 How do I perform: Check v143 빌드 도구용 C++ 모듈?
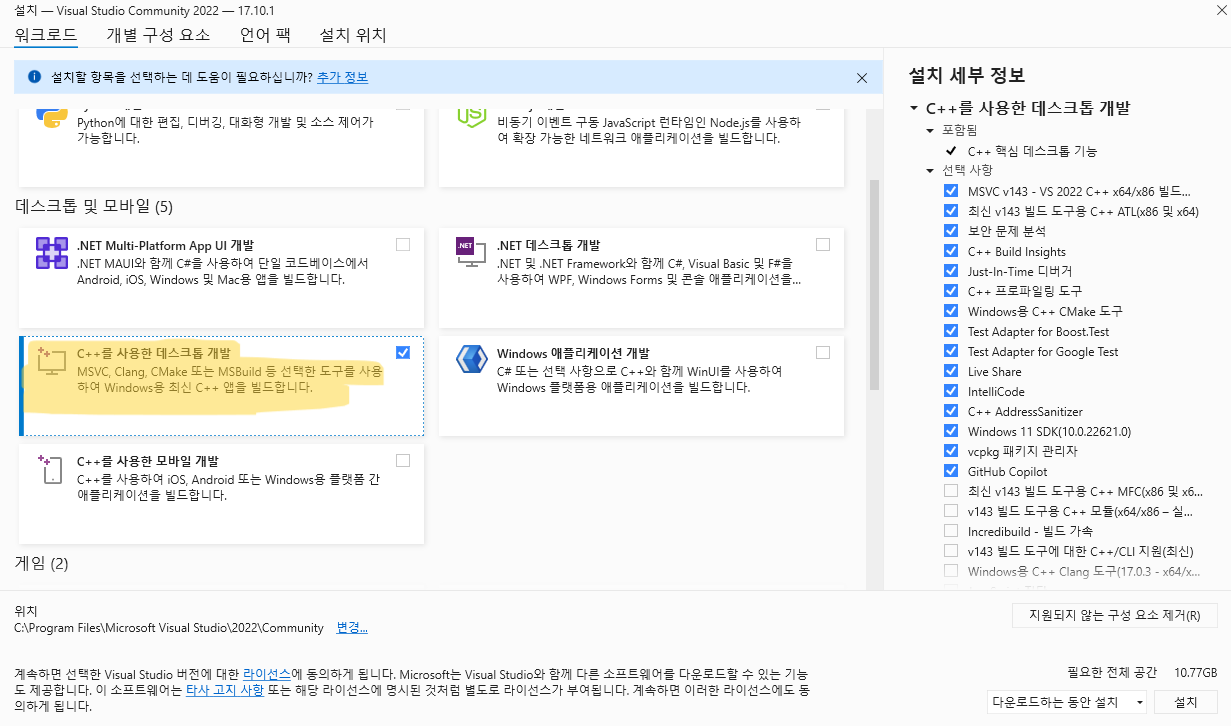click(950, 511)
